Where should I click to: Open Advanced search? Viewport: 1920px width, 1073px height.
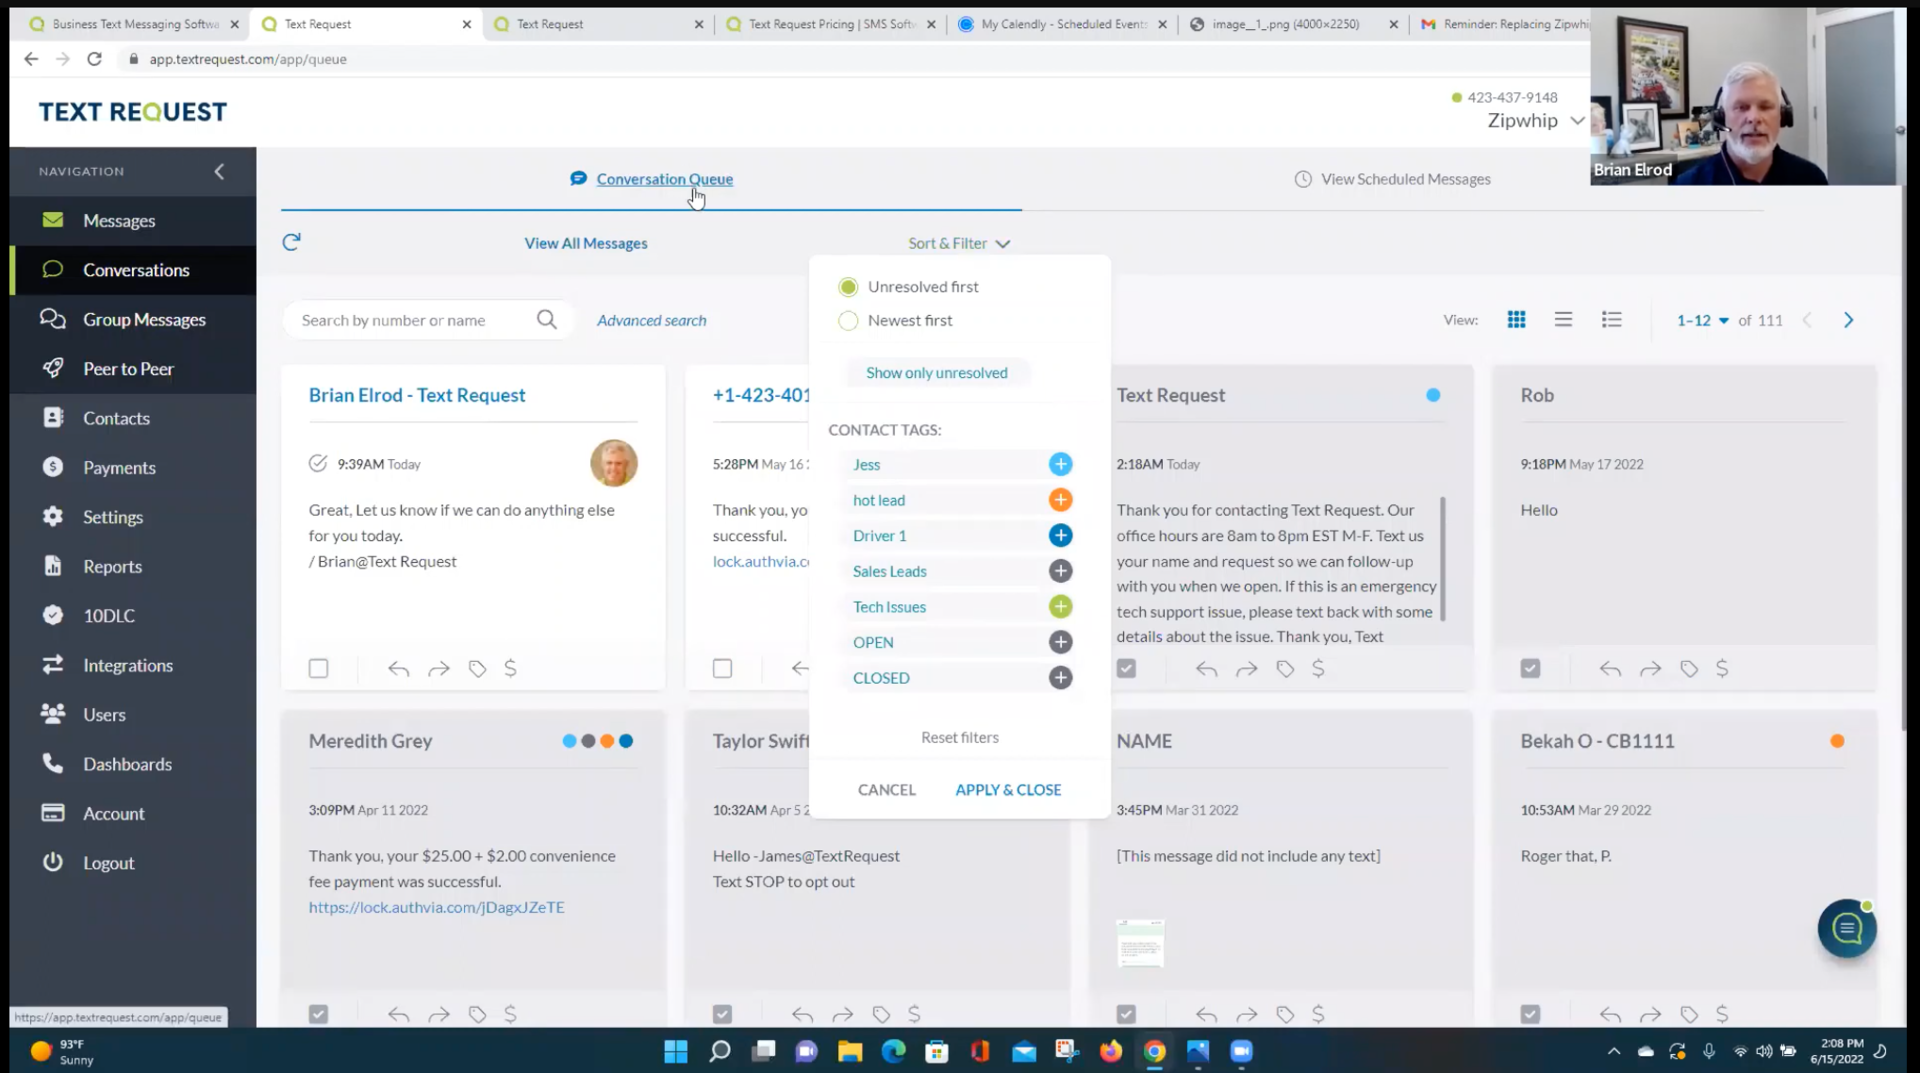(x=651, y=320)
